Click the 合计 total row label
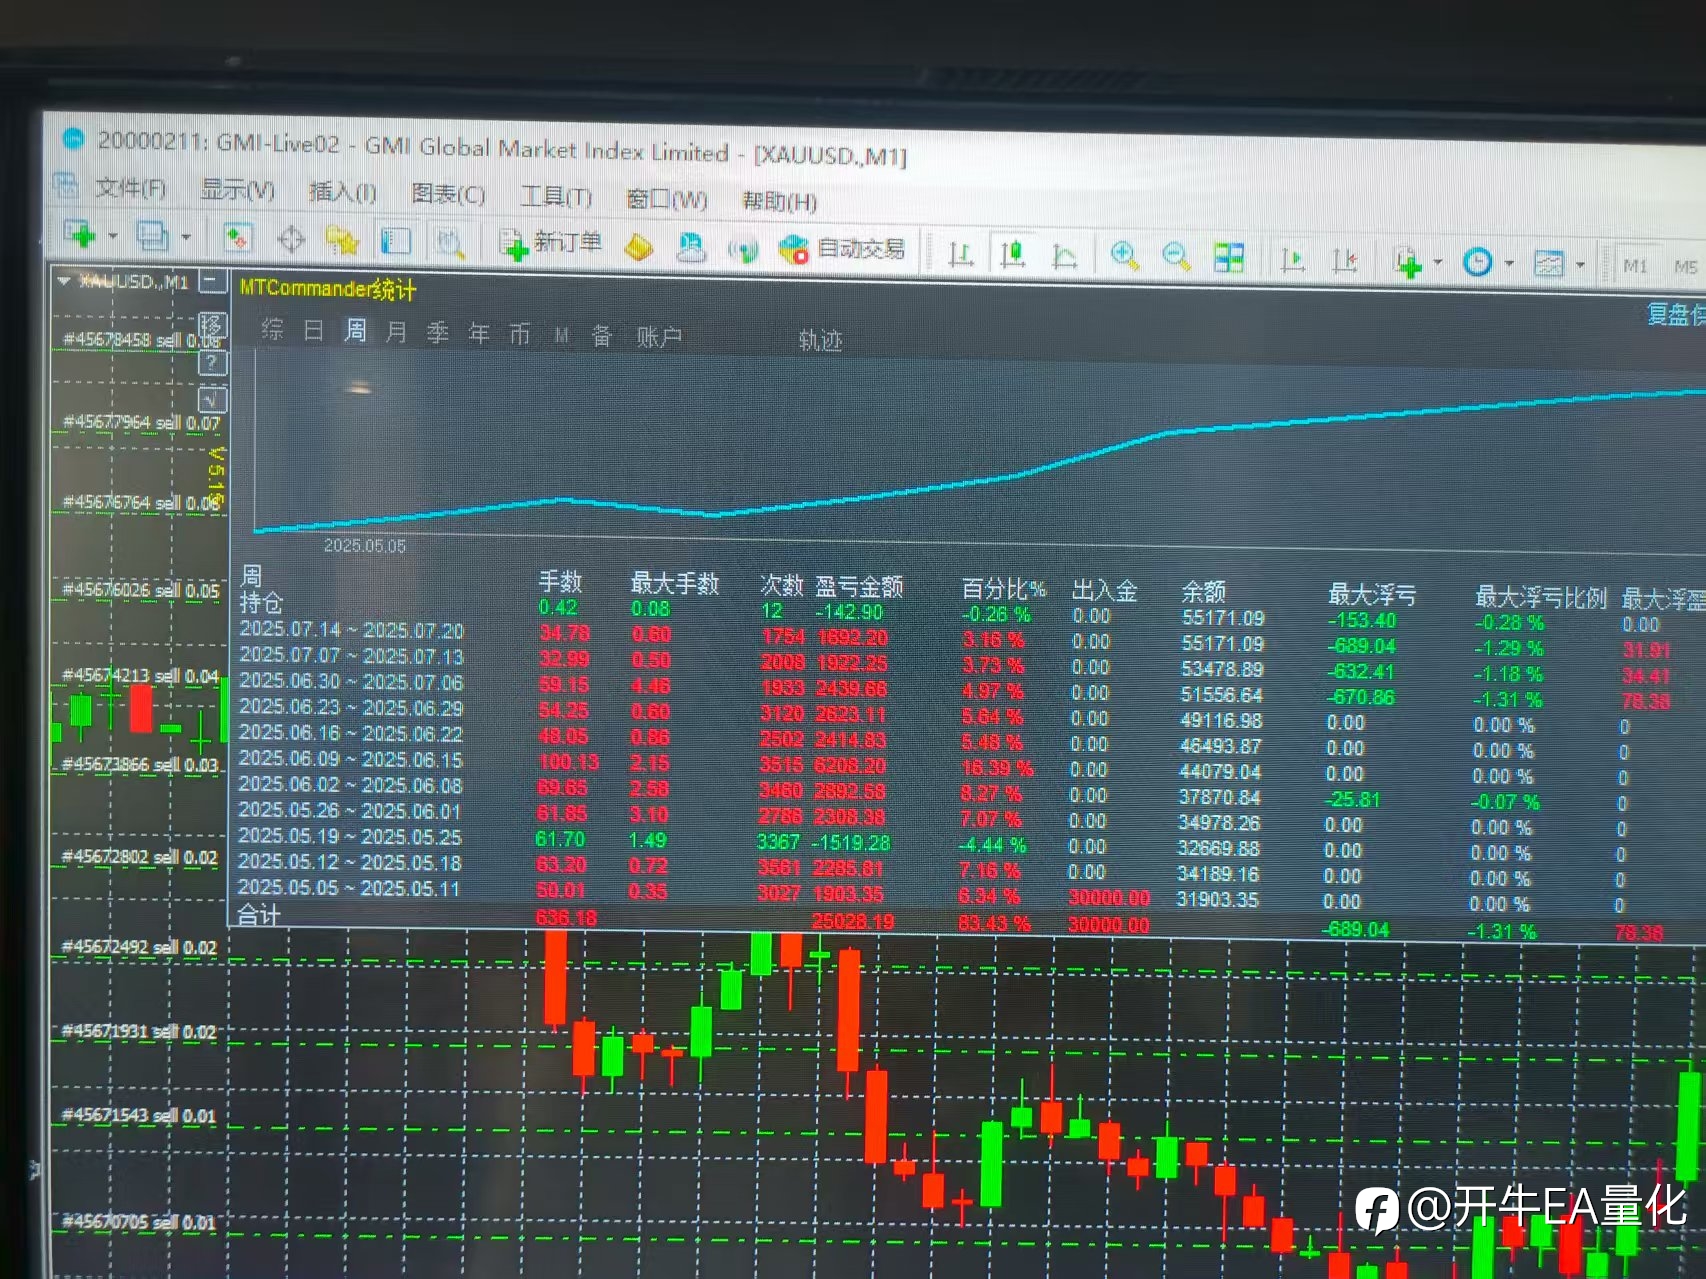The height and width of the screenshot is (1279, 1706). (x=259, y=915)
